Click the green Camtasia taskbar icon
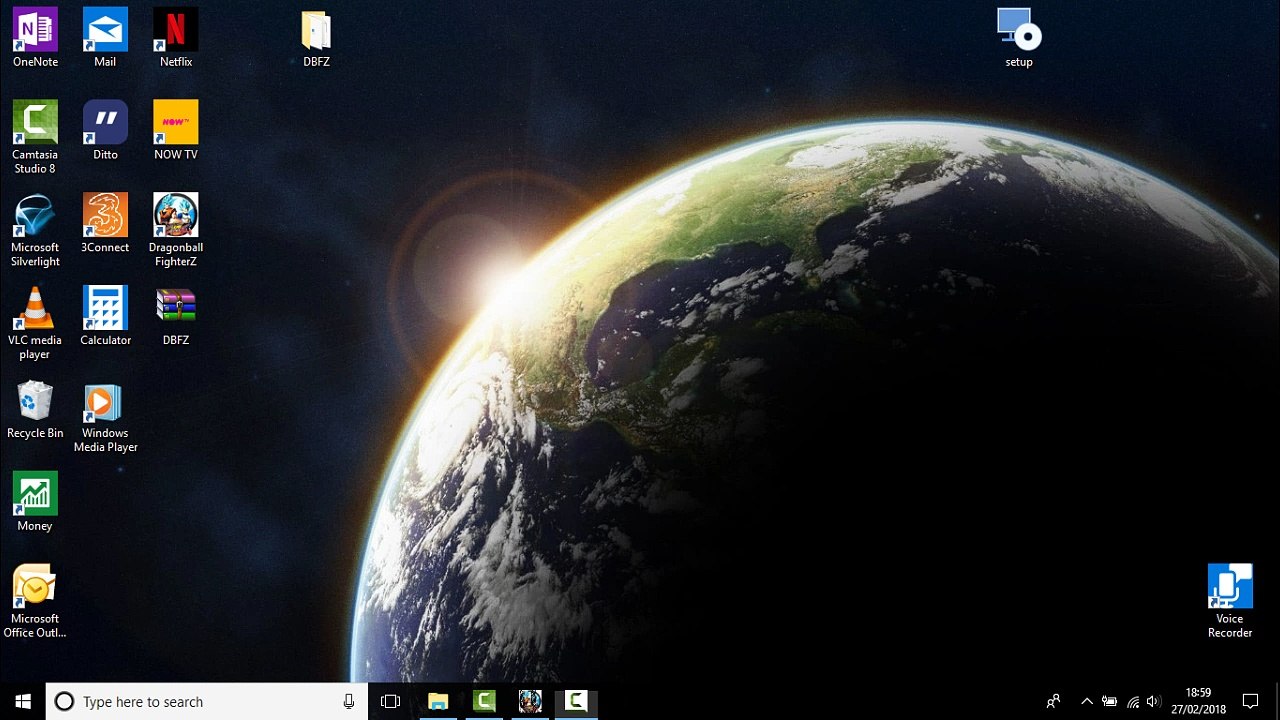This screenshot has height=720, width=1280. click(x=484, y=701)
